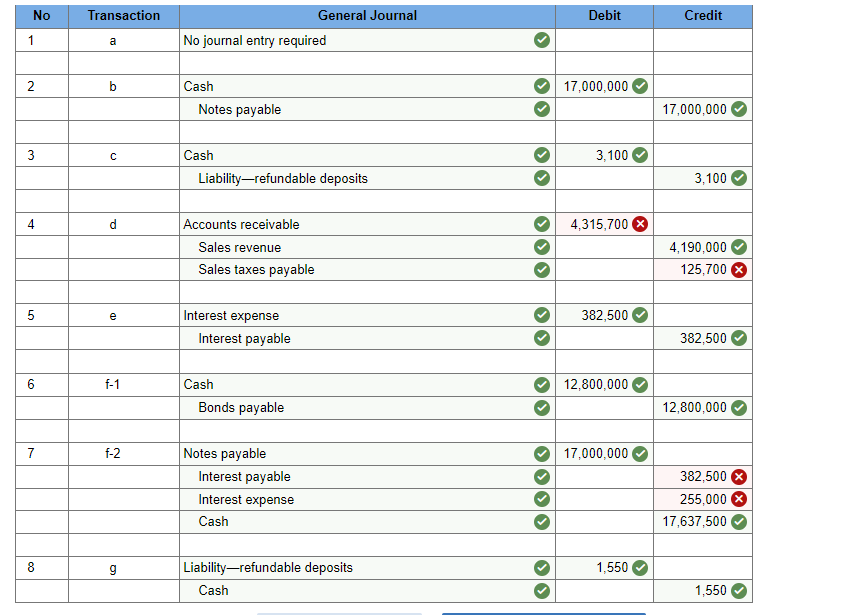
Task: Click green check beside debit 1,550
Action: 640,568
